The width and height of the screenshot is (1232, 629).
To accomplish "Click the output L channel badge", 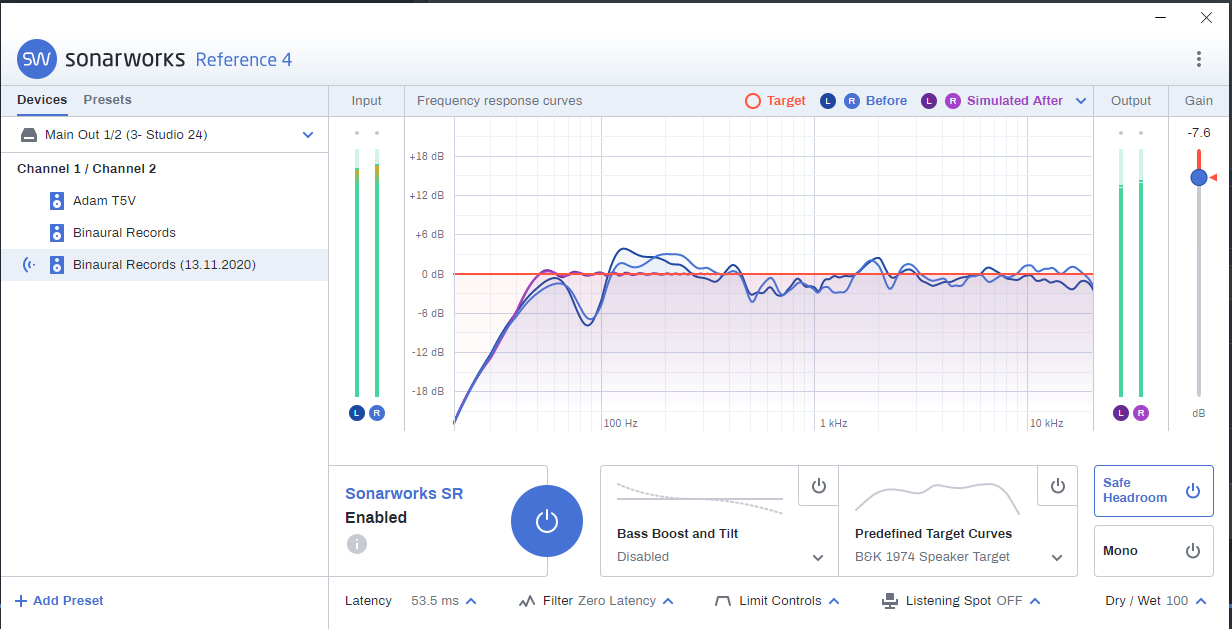I will (x=1121, y=413).
